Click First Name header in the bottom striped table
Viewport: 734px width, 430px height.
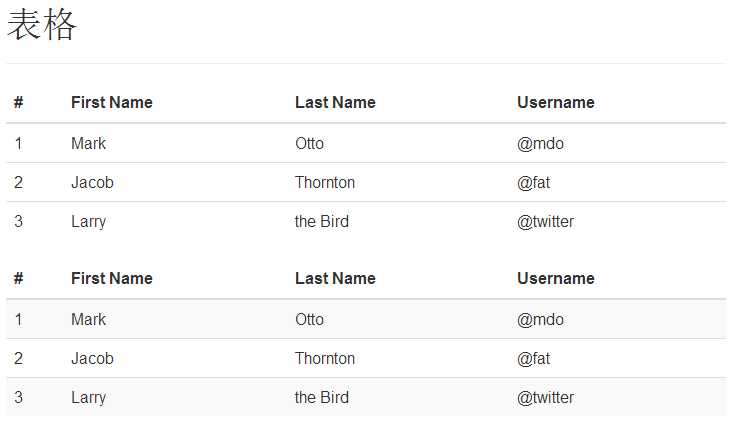pyautogui.click(x=112, y=278)
